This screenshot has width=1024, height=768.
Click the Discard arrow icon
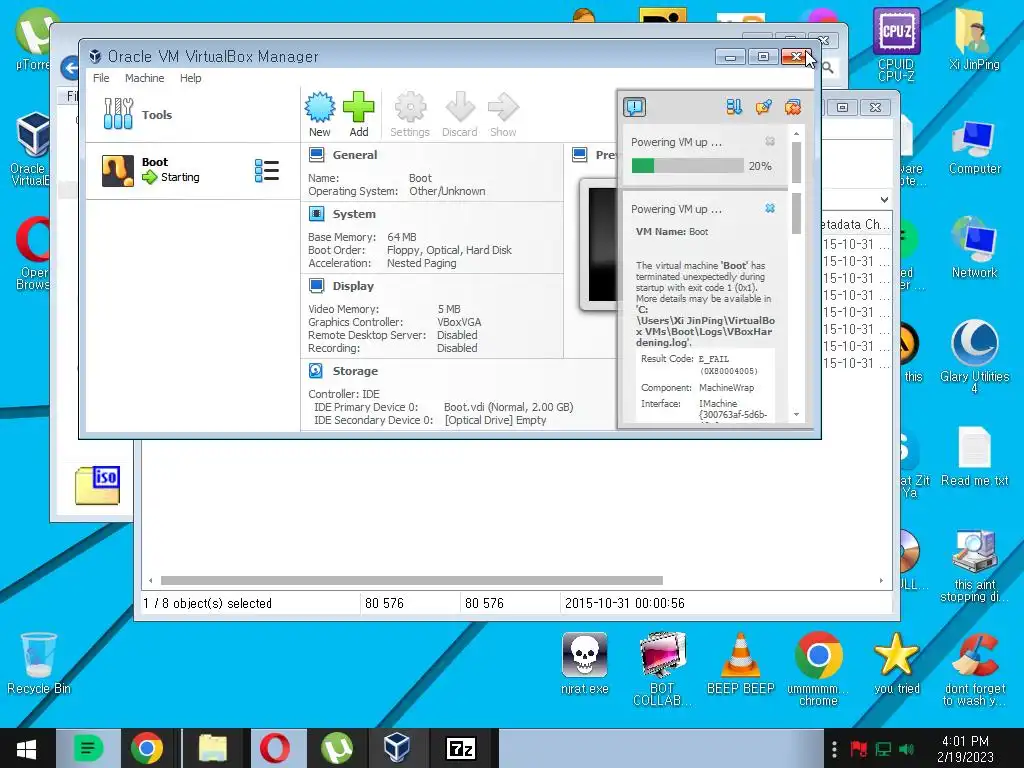460,114
